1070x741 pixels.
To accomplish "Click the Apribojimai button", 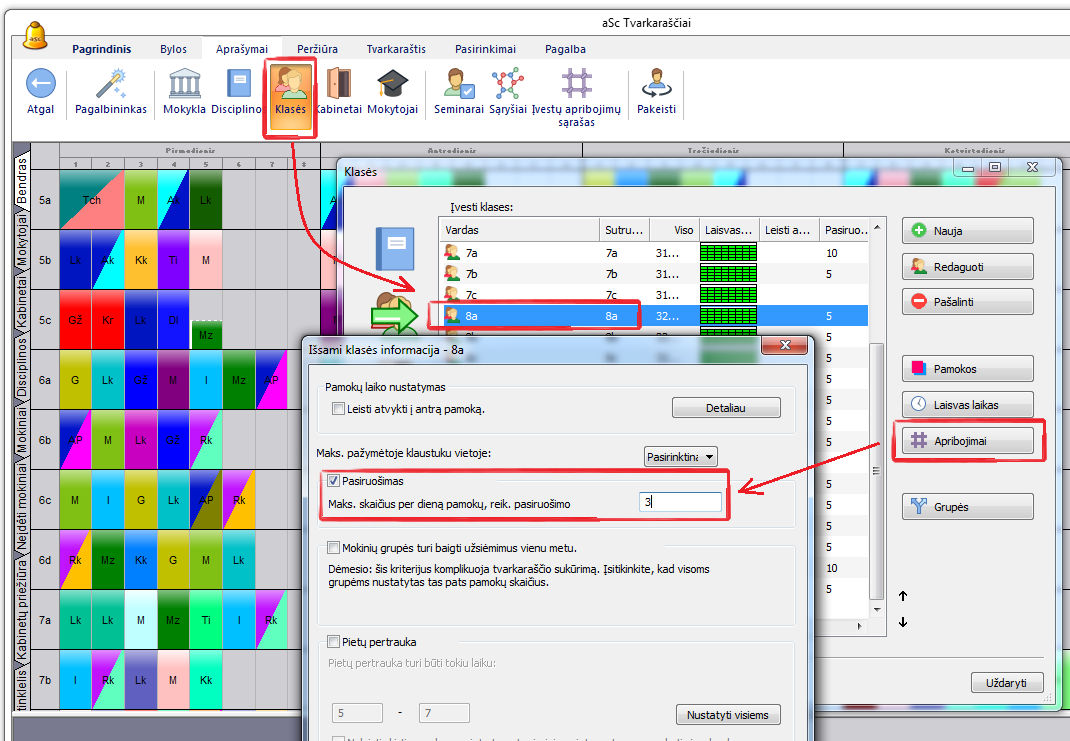I will 967,441.
